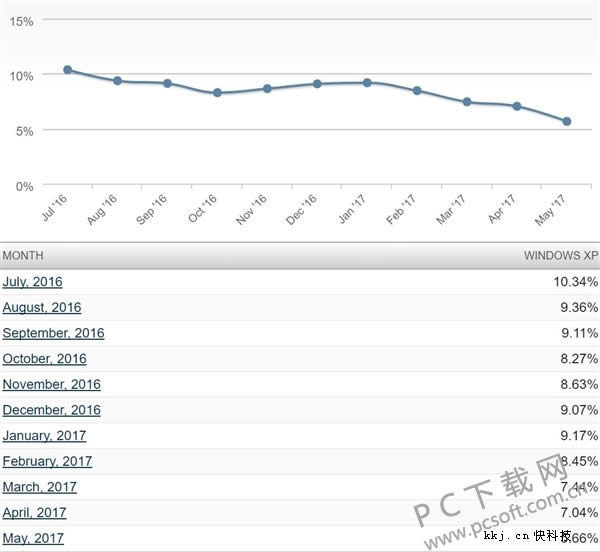Screen dimensions: 600x552
Task: Click the 5% y-axis label
Action: pos(25,132)
